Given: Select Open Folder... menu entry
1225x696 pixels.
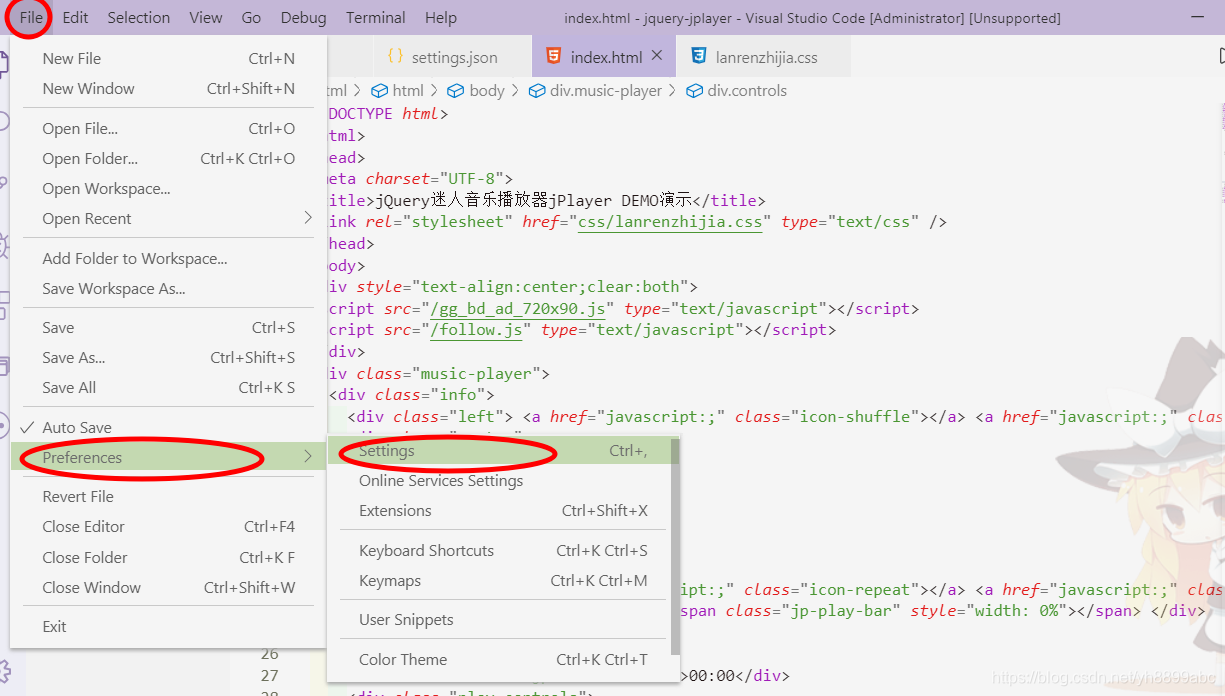Looking at the screenshot, I should pos(168,159).
